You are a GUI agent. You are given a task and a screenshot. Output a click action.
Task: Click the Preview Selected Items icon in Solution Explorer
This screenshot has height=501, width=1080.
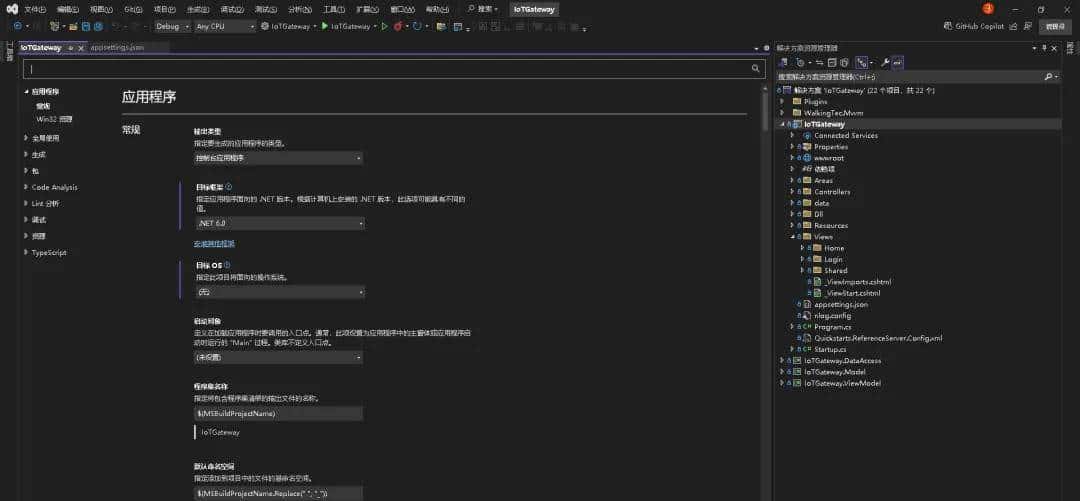click(897, 63)
